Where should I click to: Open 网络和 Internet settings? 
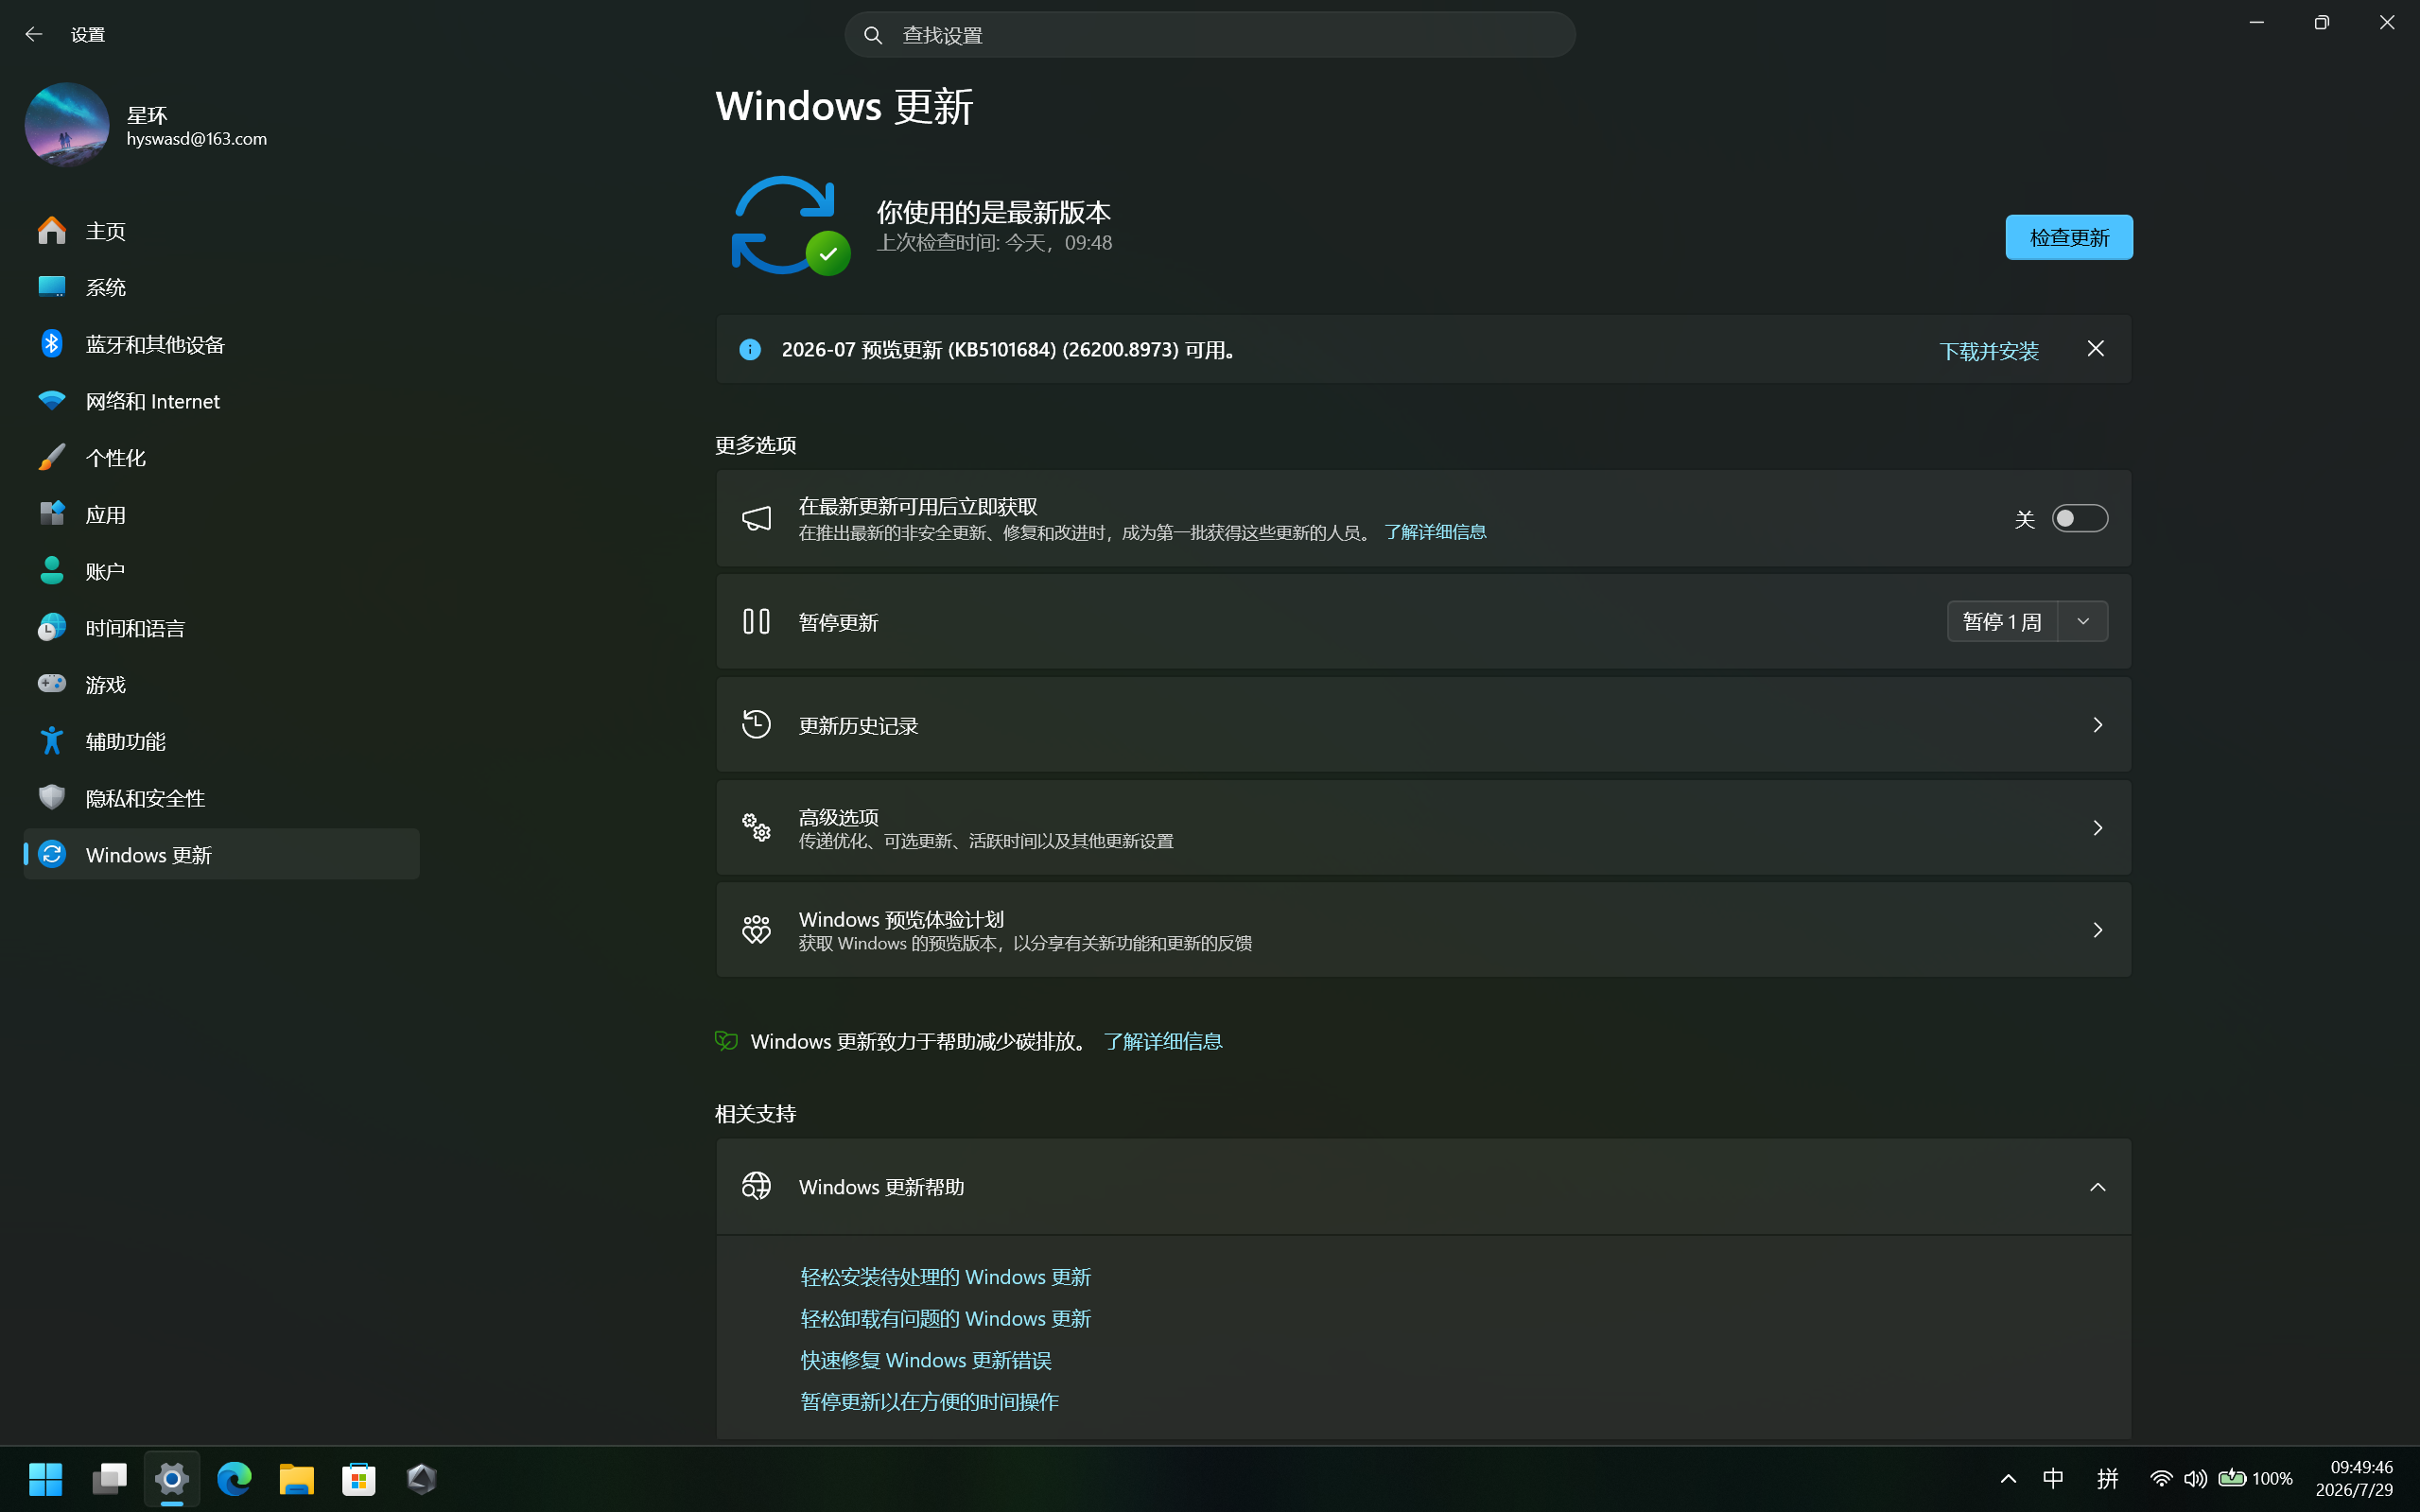point(220,401)
